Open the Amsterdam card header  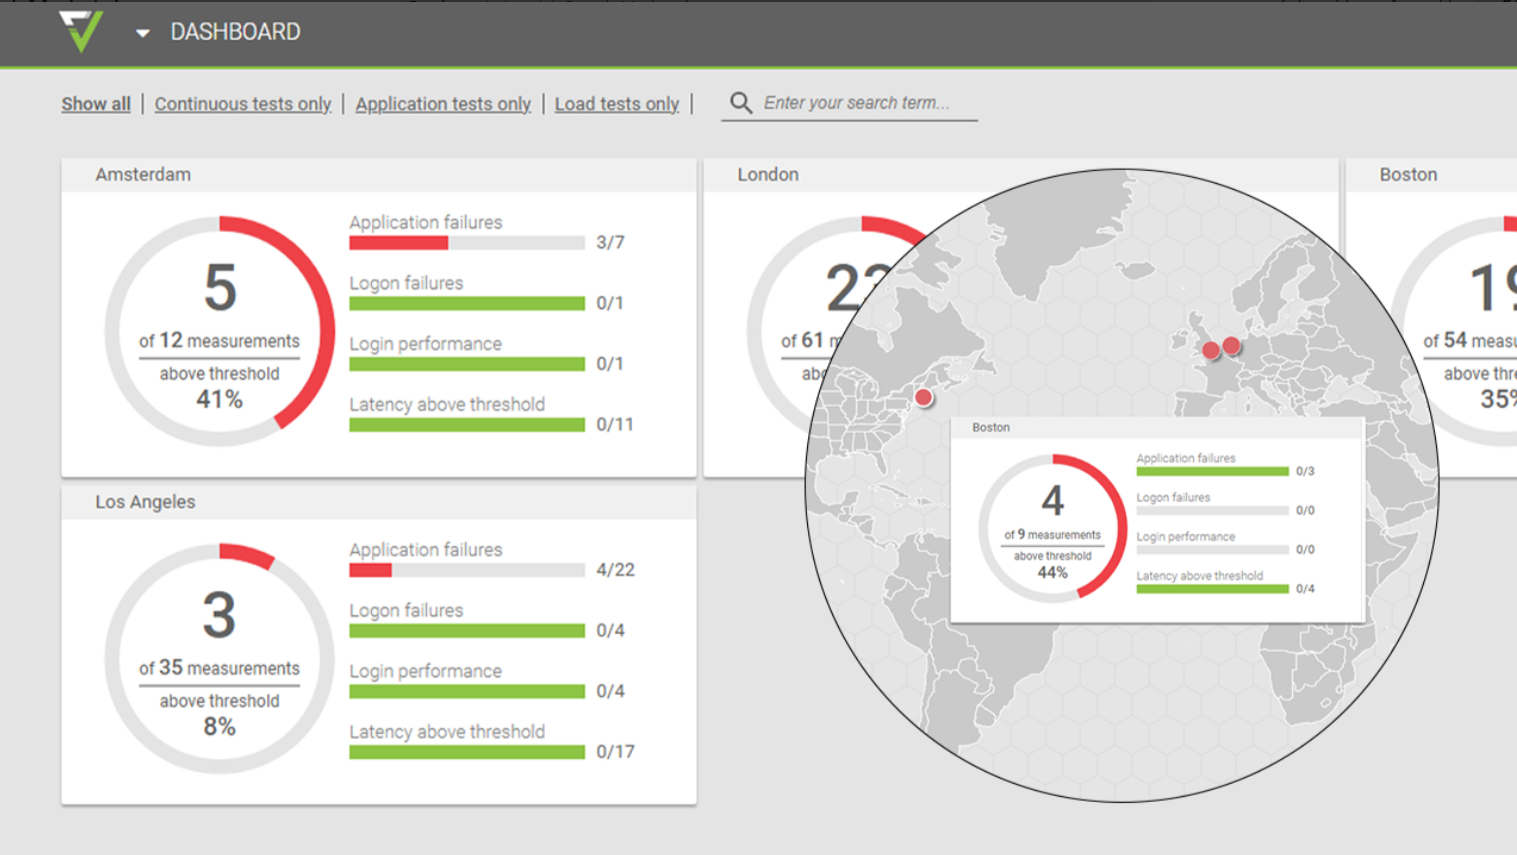click(x=379, y=175)
